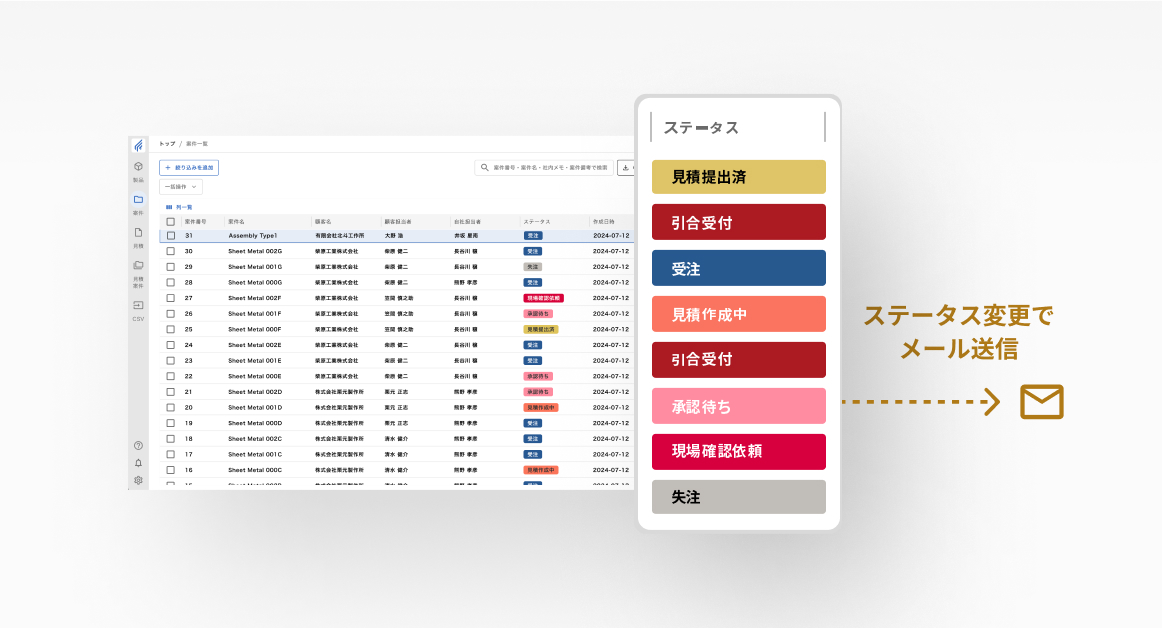Select the 案件 folder icon in sidebar

point(138,200)
